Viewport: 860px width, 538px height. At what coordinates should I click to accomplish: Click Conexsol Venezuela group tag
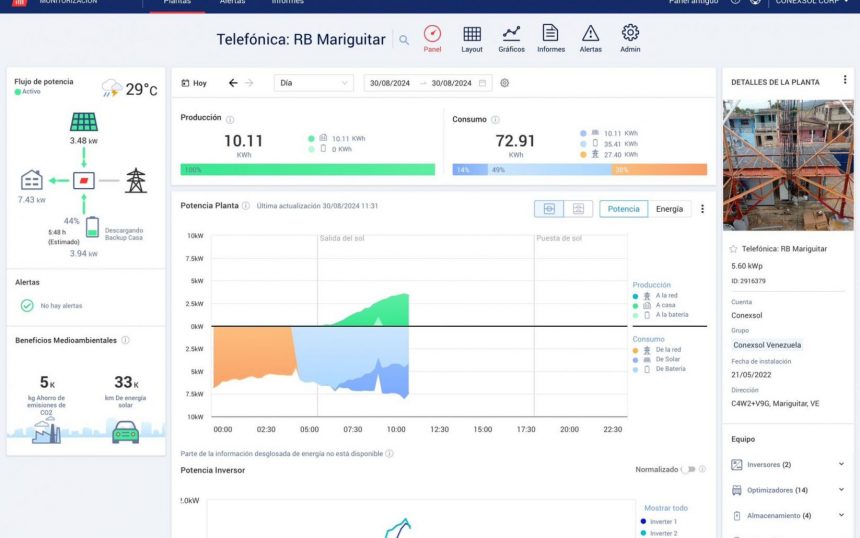(767, 345)
